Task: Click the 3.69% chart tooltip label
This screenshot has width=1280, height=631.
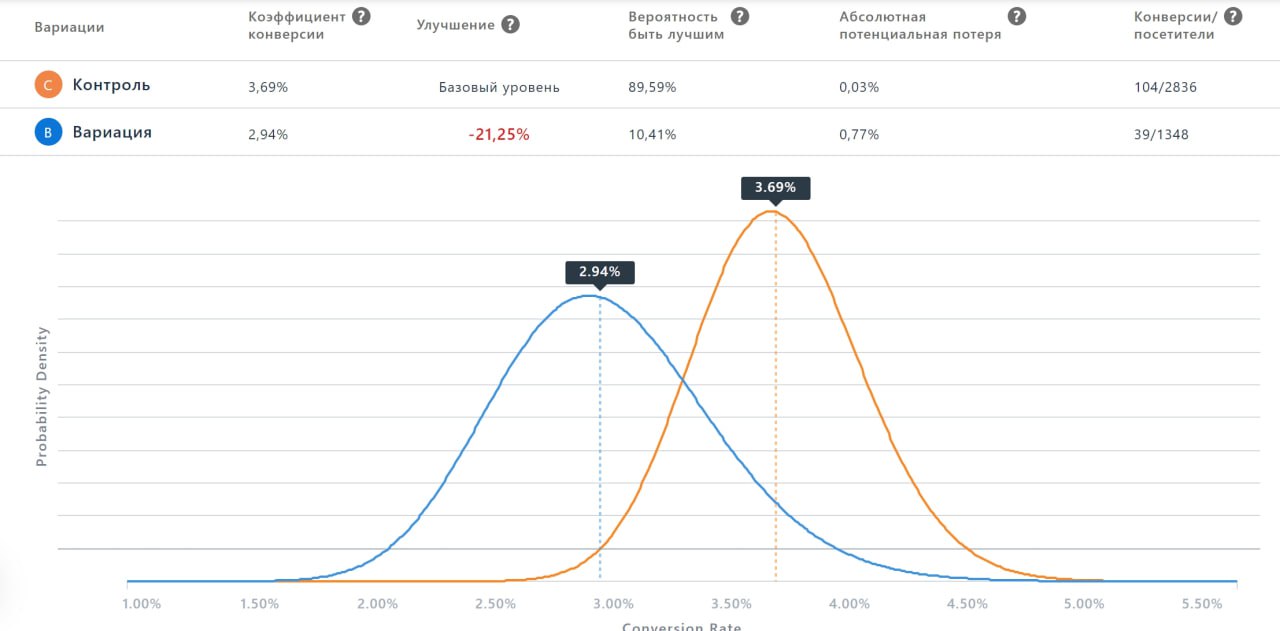Action: pos(775,187)
